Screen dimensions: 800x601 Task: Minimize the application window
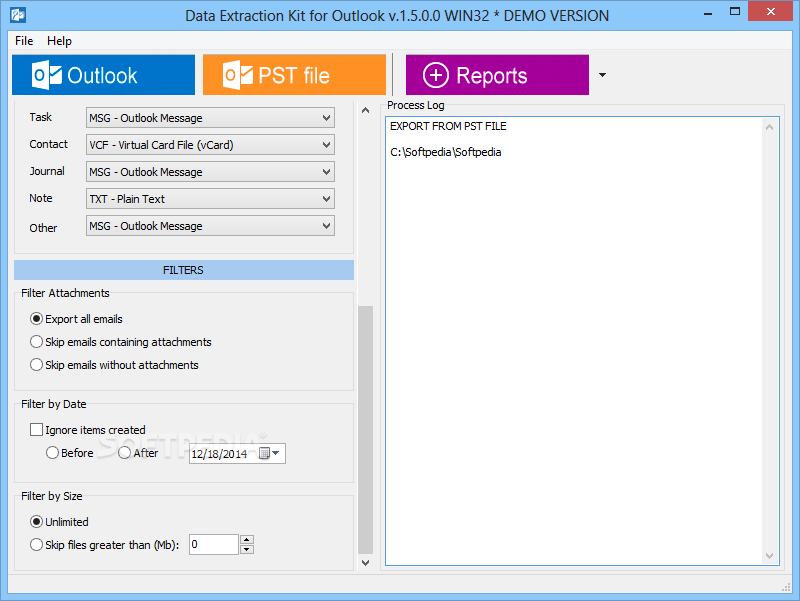point(708,13)
